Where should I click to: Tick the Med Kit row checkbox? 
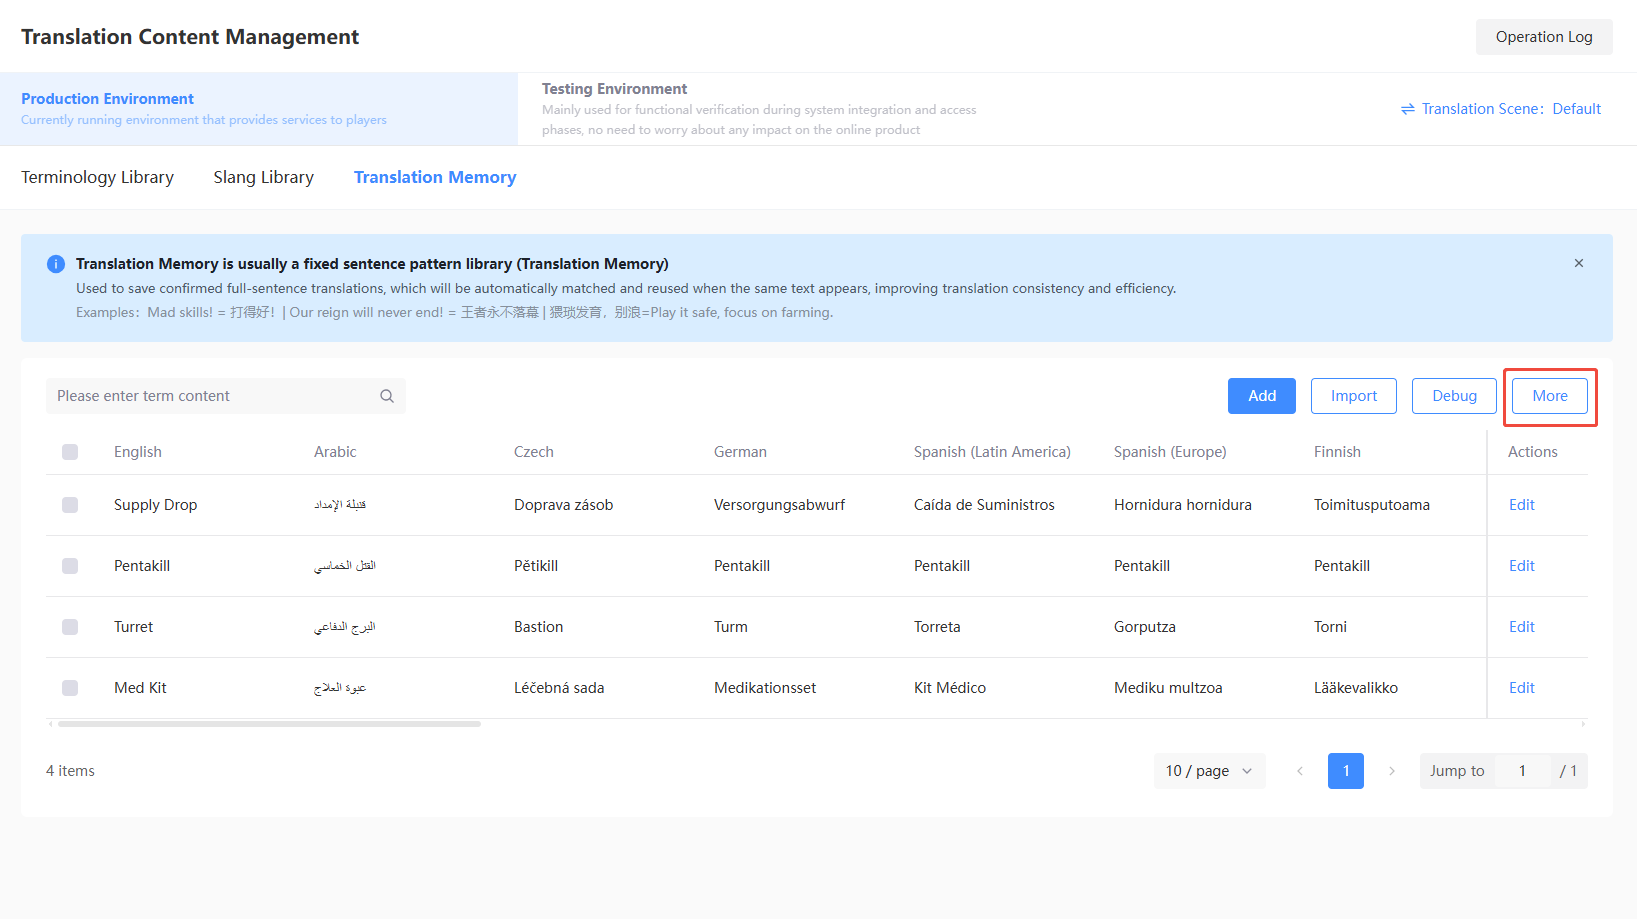[70, 688]
